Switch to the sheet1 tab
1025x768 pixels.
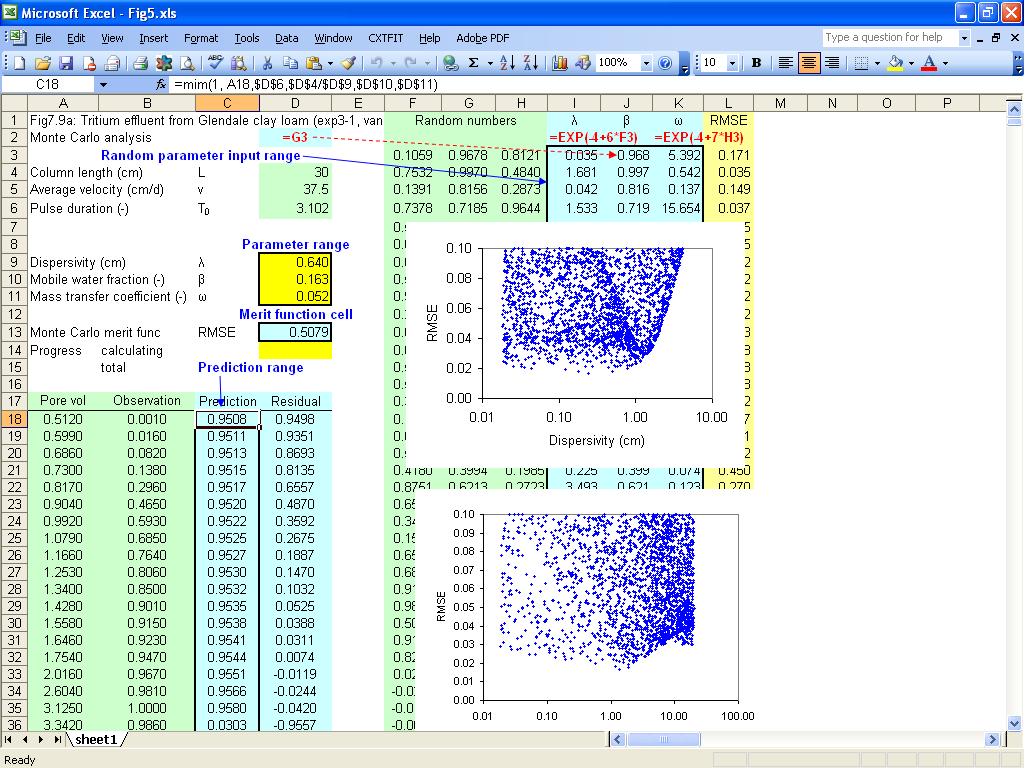(x=96, y=740)
